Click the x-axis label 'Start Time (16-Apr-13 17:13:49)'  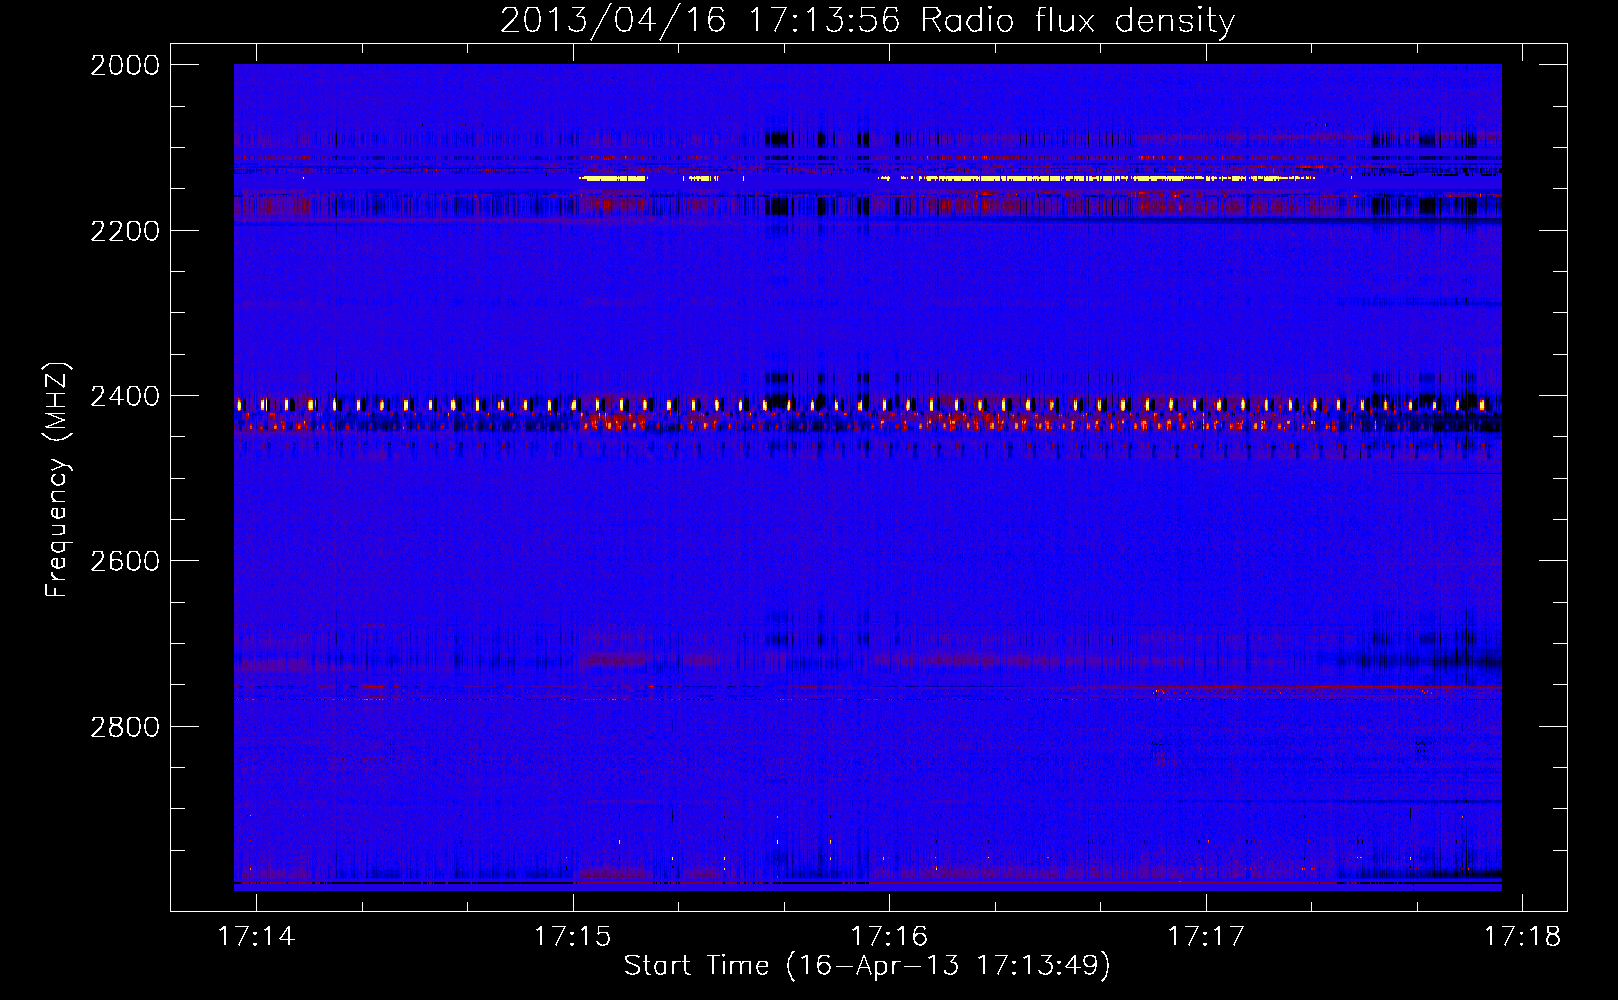pyautogui.click(x=867, y=966)
